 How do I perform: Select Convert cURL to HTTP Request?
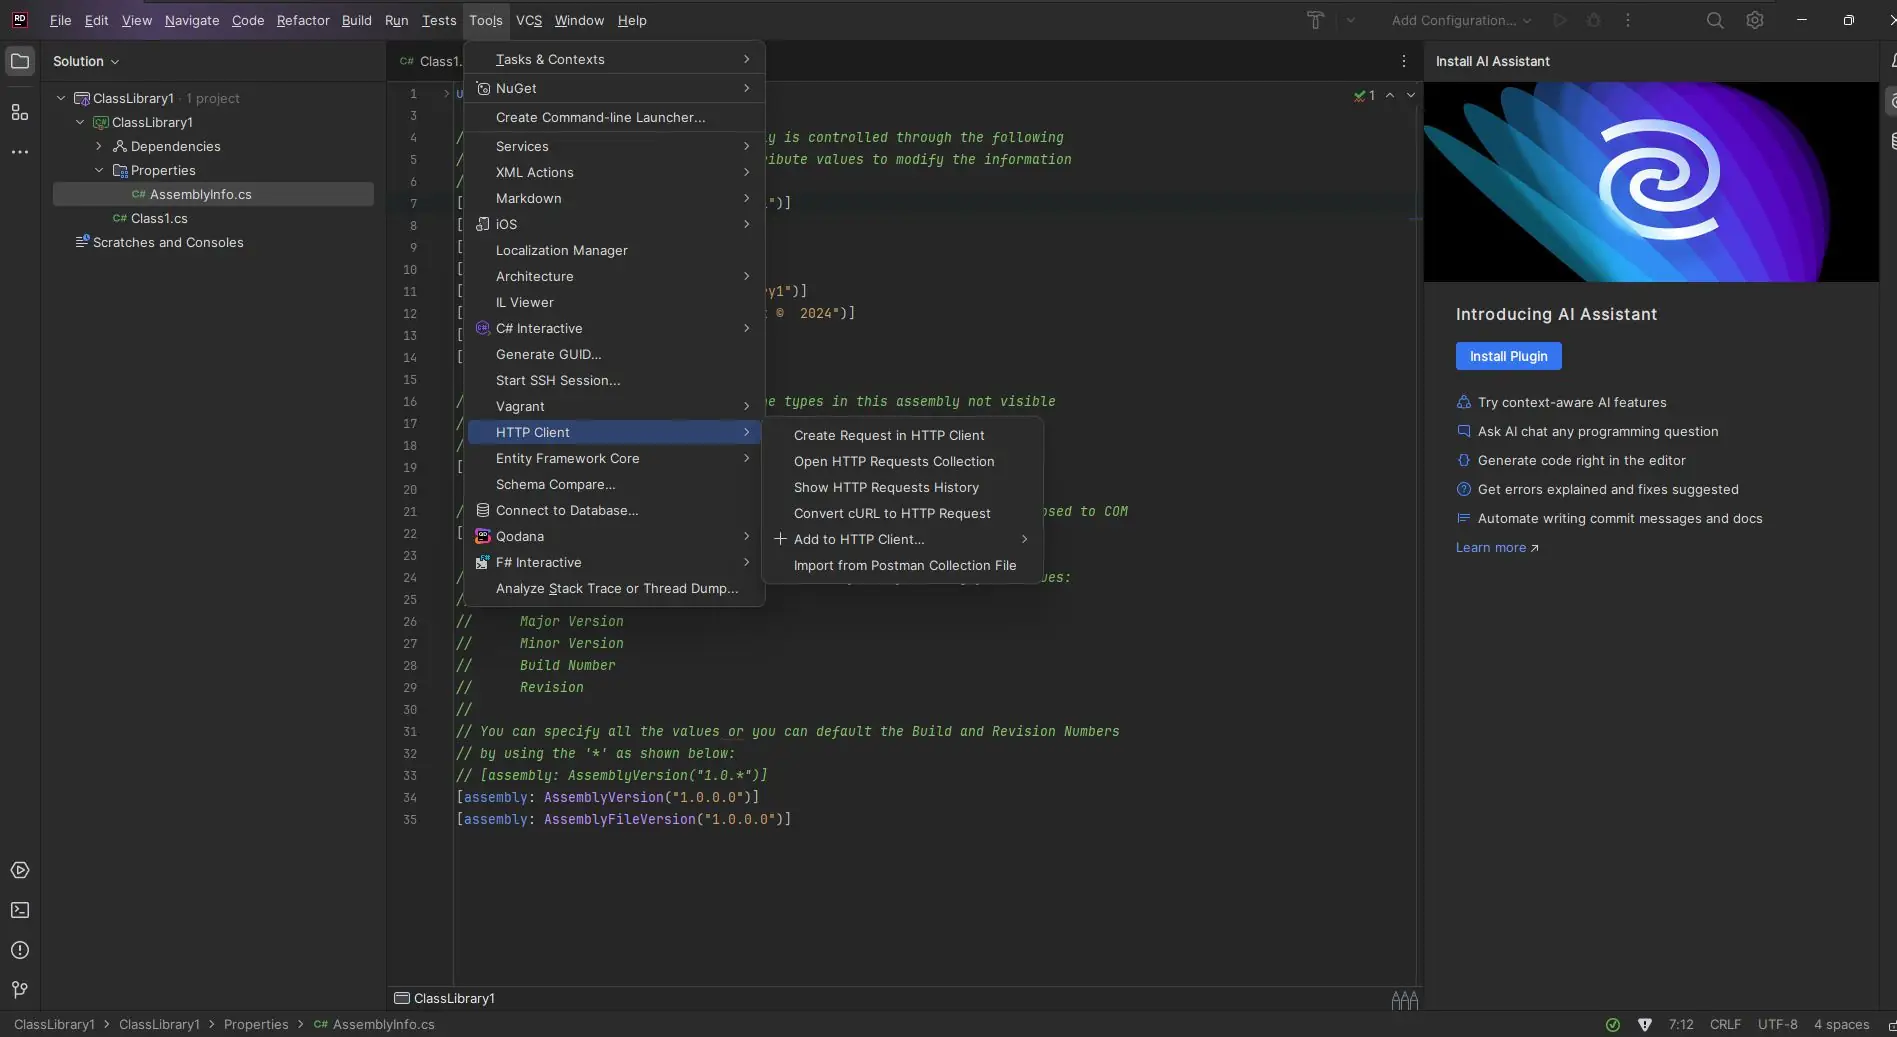click(x=891, y=513)
